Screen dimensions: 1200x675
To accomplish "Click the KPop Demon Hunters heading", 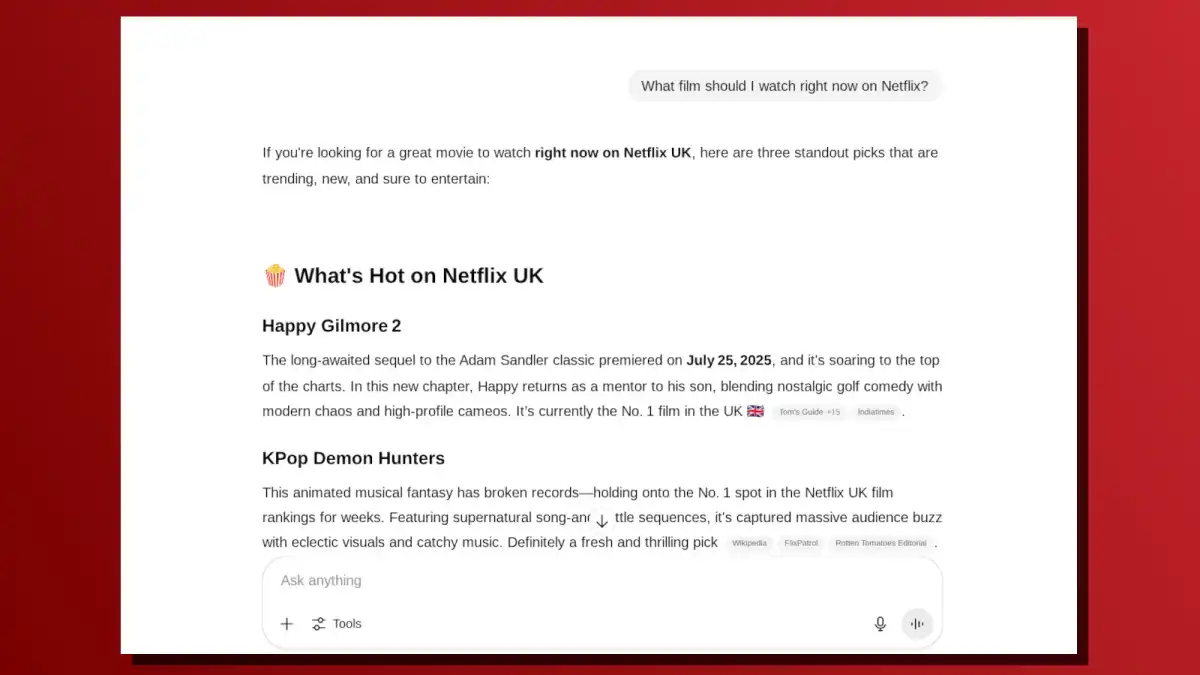I will [353, 458].
